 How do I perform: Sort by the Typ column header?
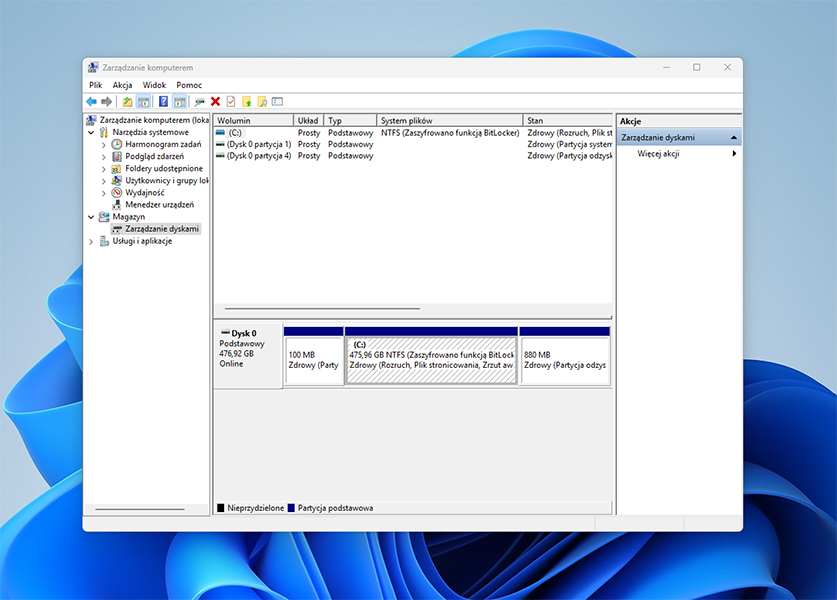(350, 121)
